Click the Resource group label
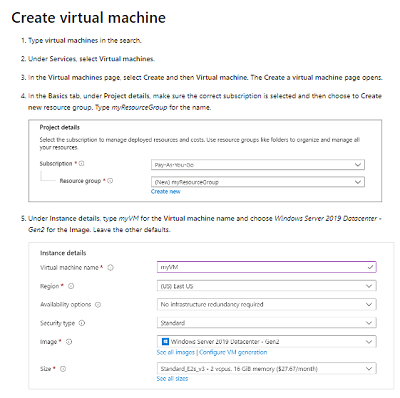 point(80,181)
